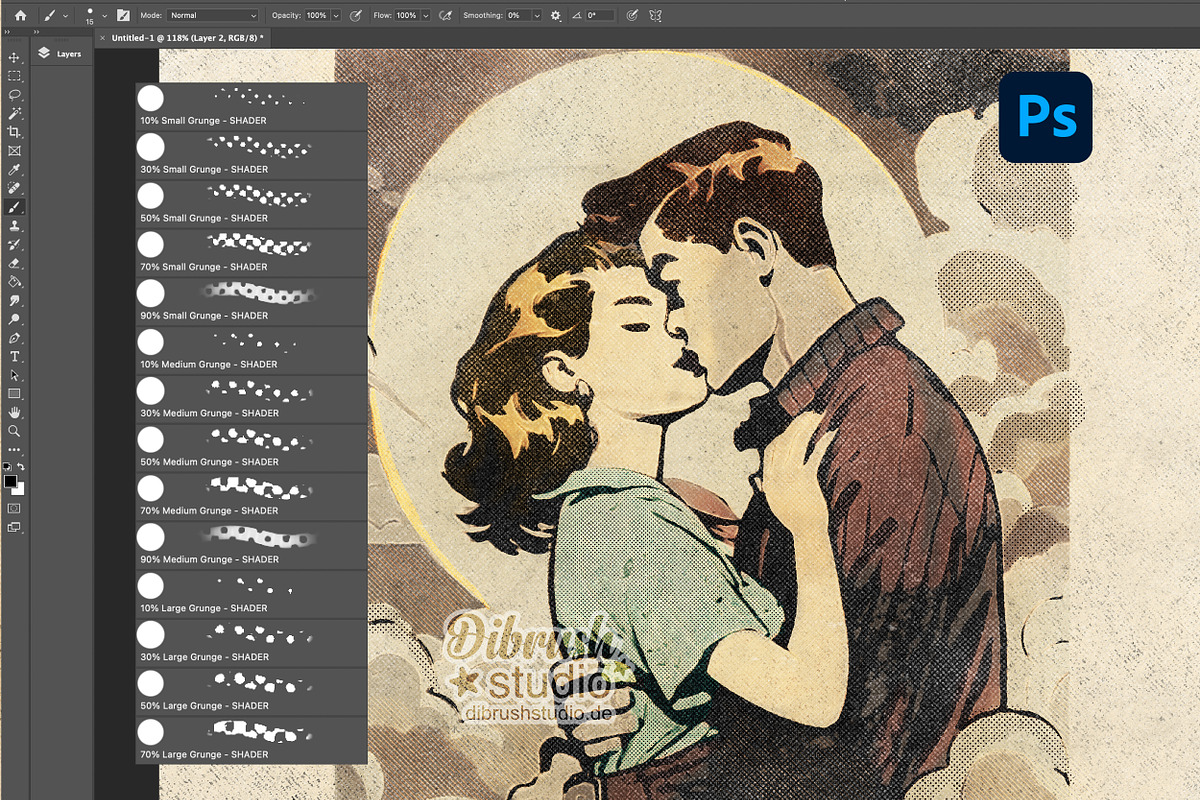Click the brush angle field
This screenshot has width=1200, height=800.
coord(600,16)
